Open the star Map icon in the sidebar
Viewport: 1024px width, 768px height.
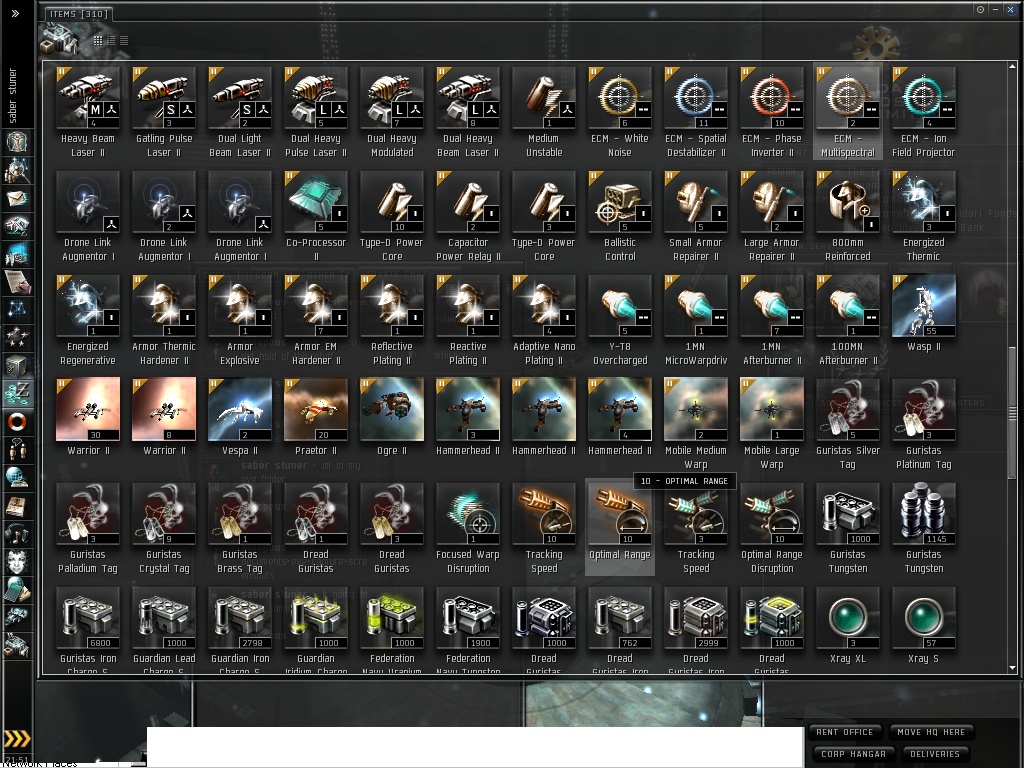(x=16, y=310)
